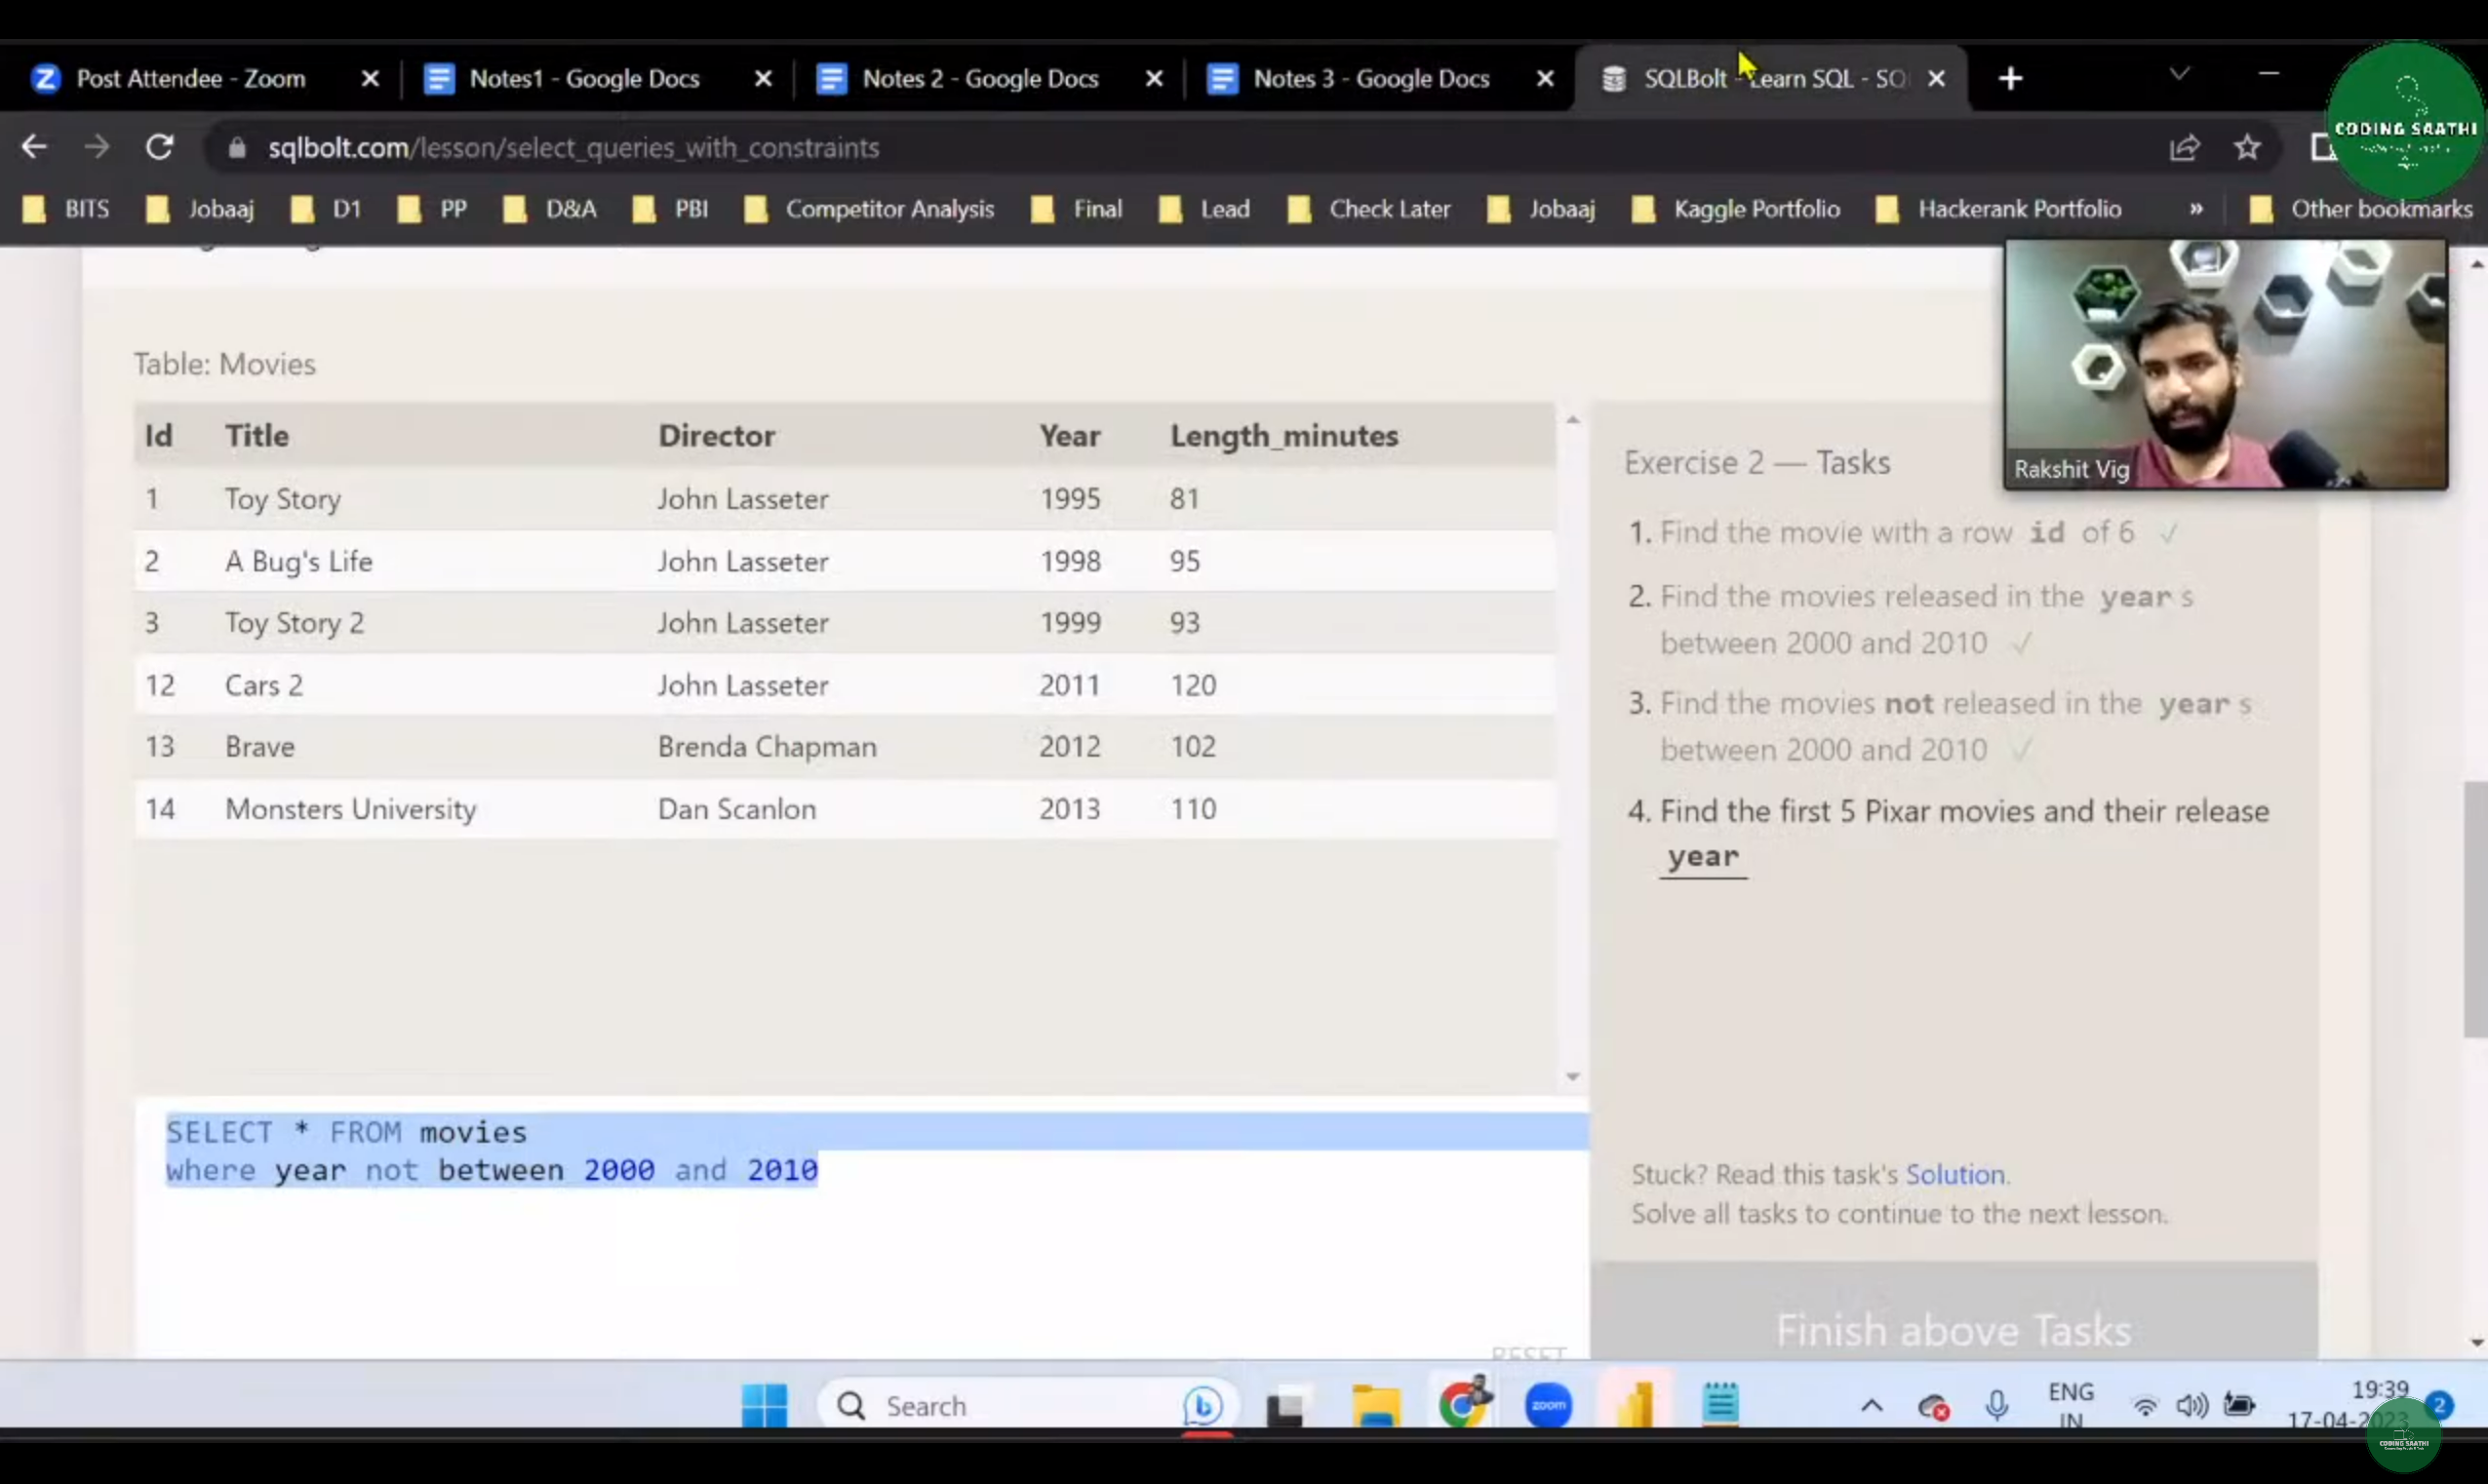Expand the hidden bookmarks overflow chevron

(x=2196, y=209)
